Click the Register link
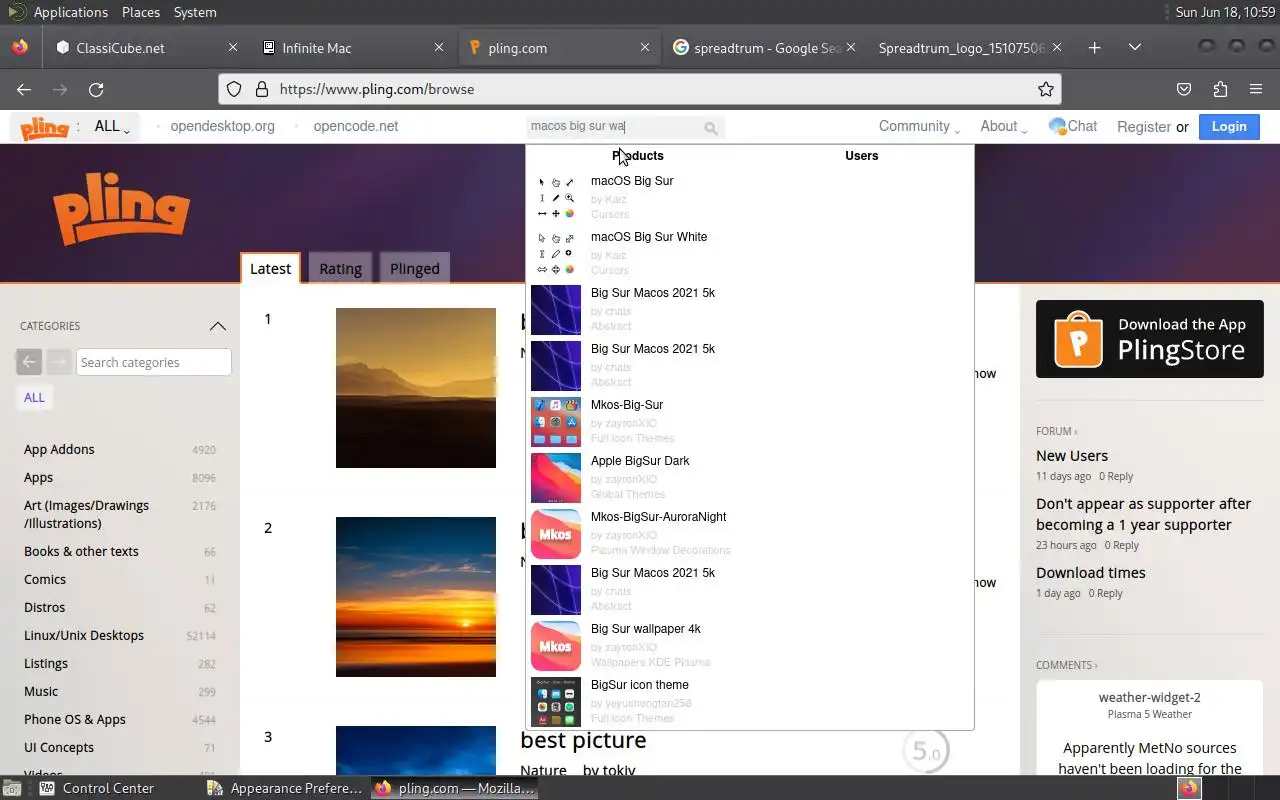1280x800 pixels. (1144, 127)
